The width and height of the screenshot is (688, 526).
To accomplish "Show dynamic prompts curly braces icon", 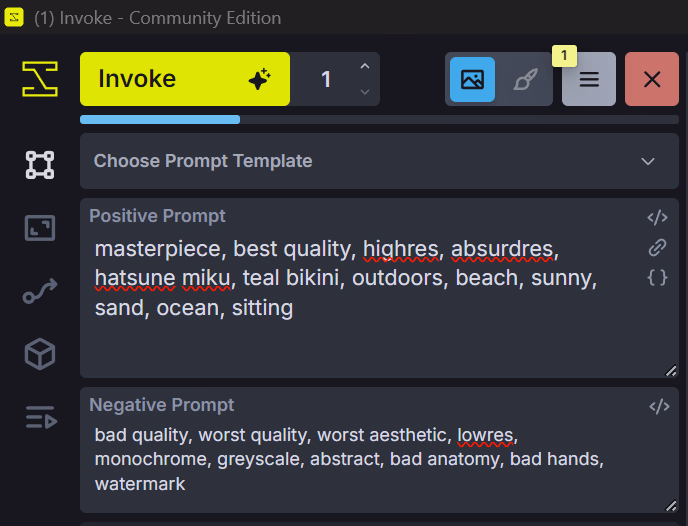I will 657,278.
